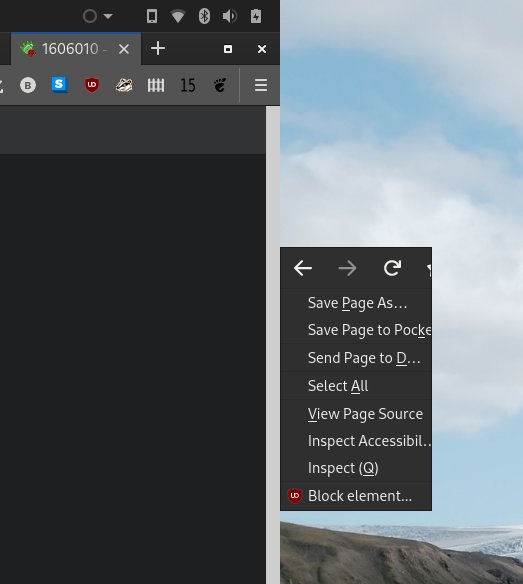Click the forward arrow in context menu

(347, 268)
